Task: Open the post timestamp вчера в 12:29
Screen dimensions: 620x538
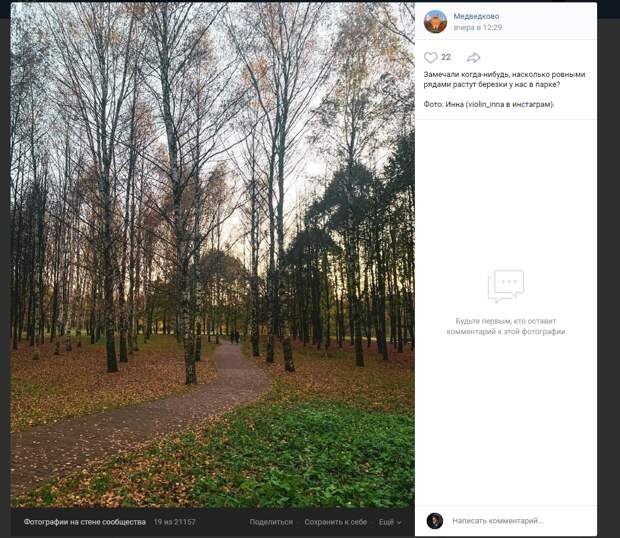Action: coord(478,27)
